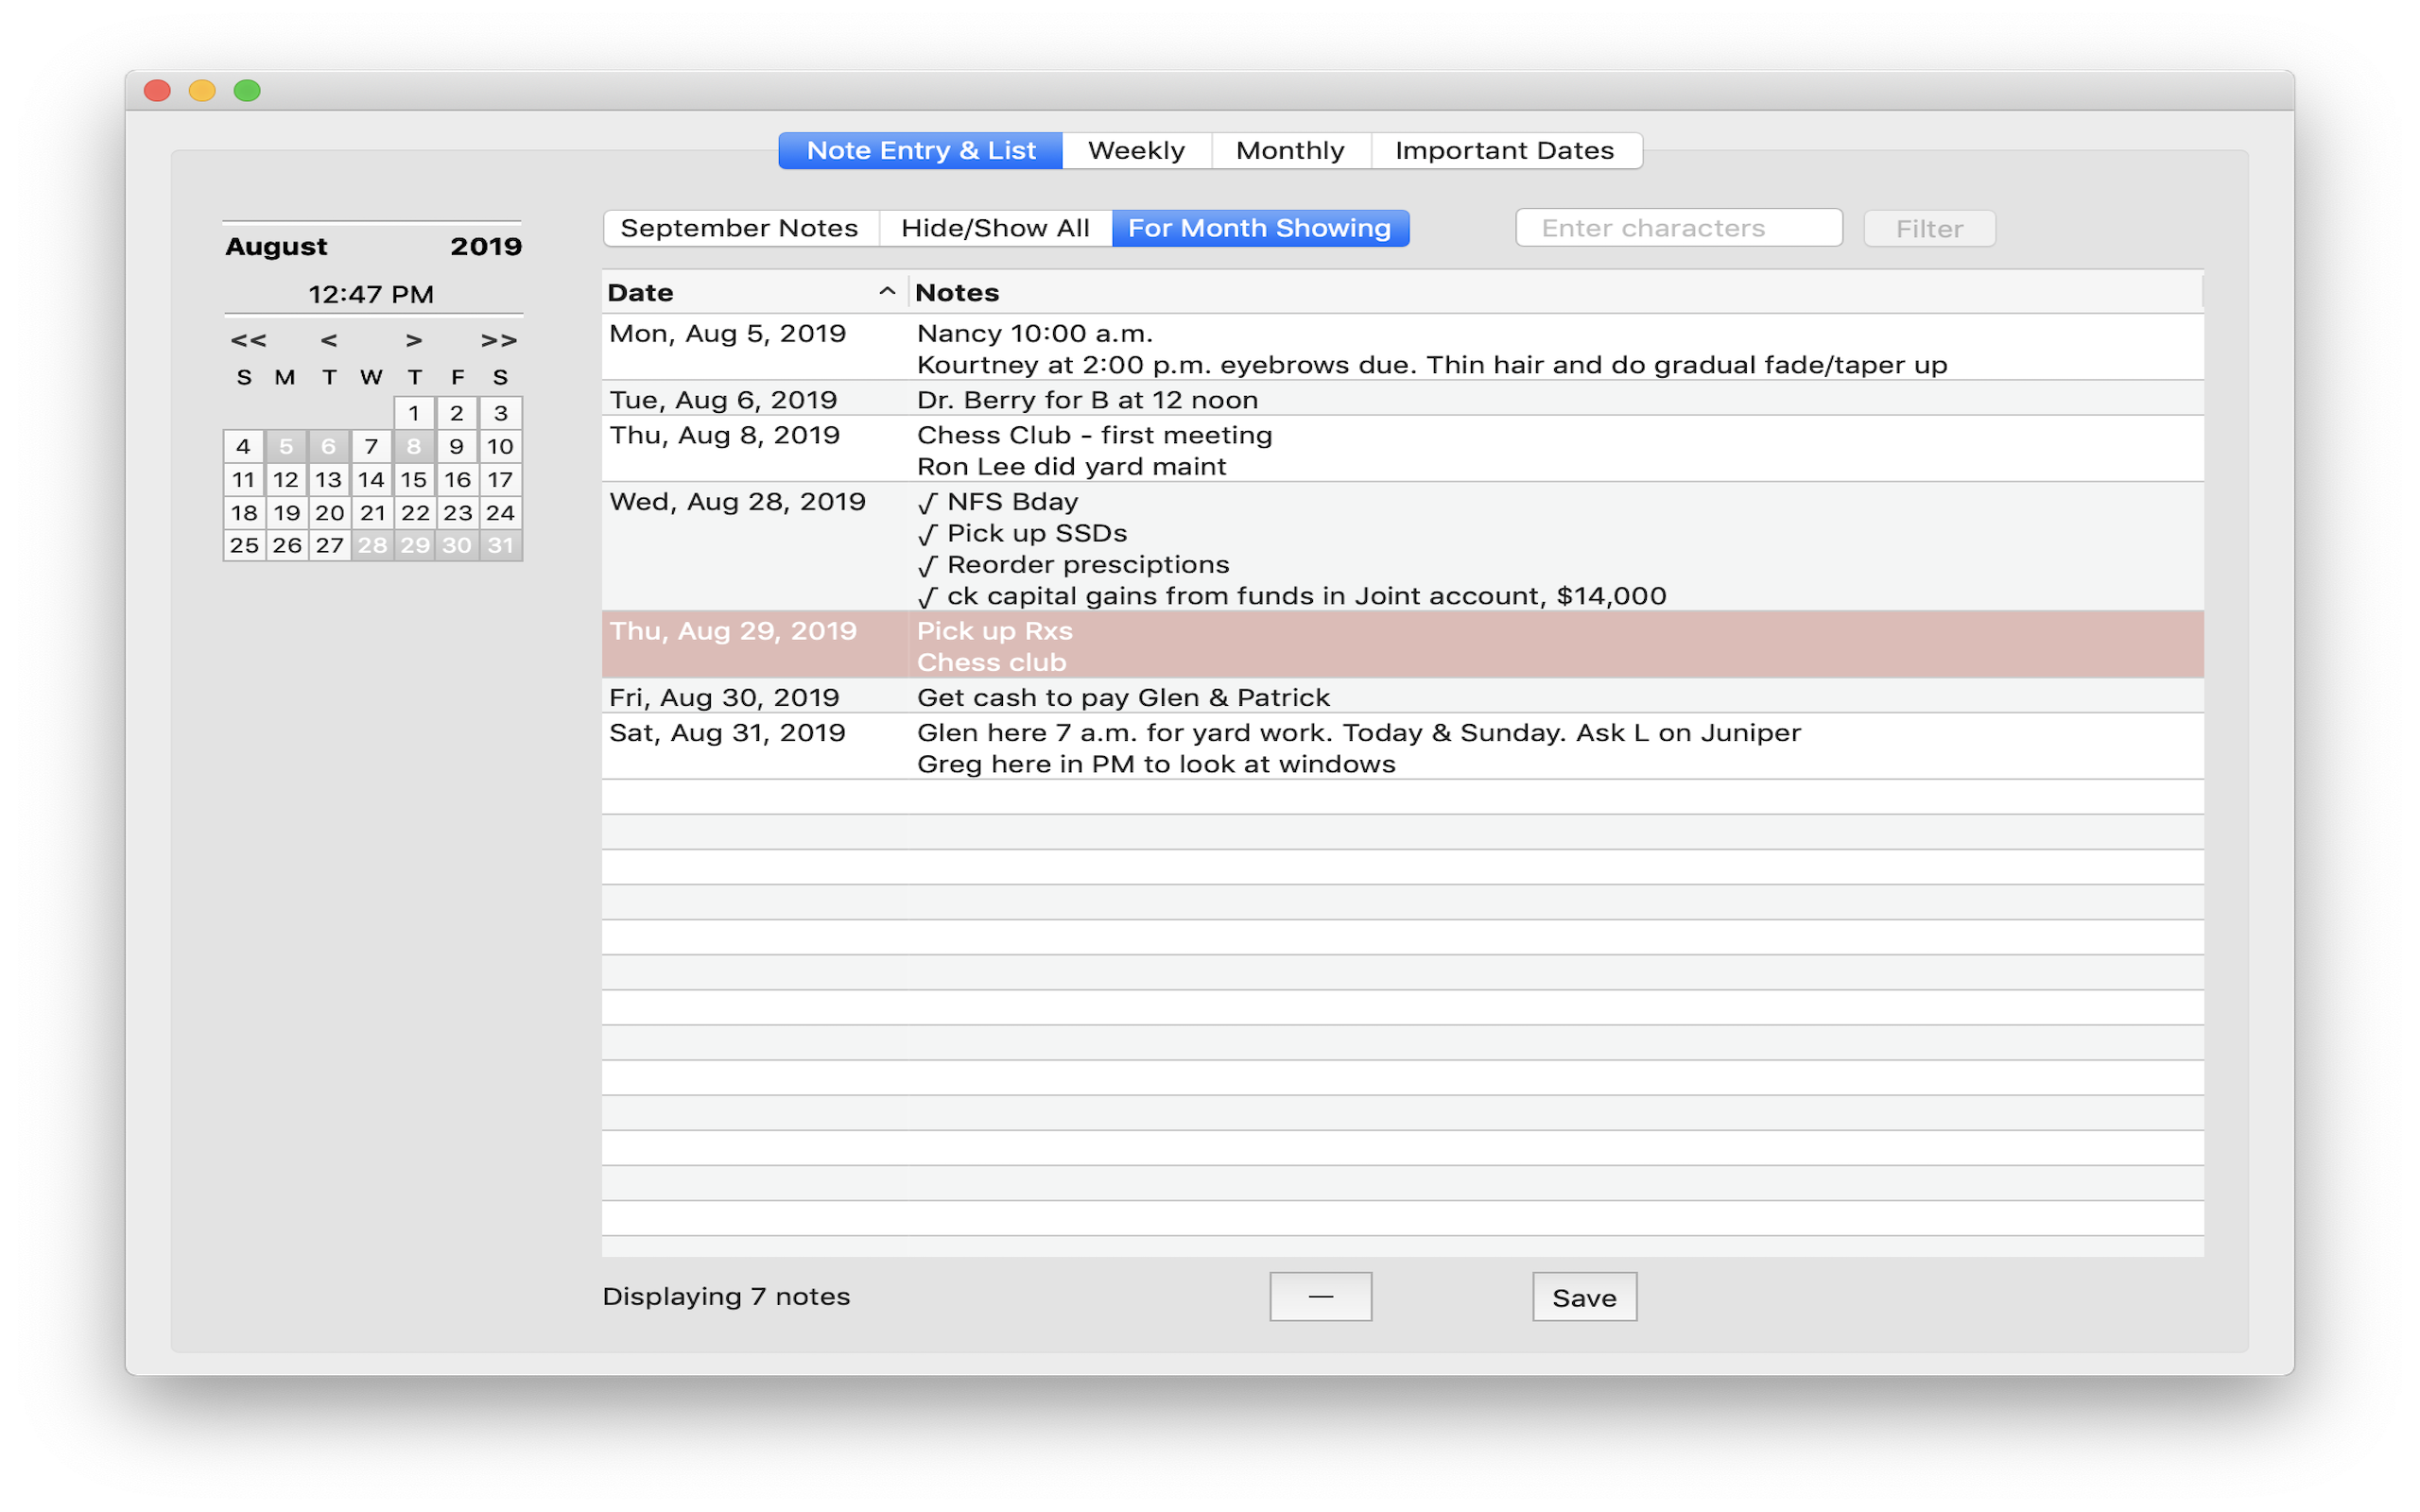The height and width of the screenshot is (1512, 2420).
Task: Open the Weekly tab
Action: pos(1136,150)
